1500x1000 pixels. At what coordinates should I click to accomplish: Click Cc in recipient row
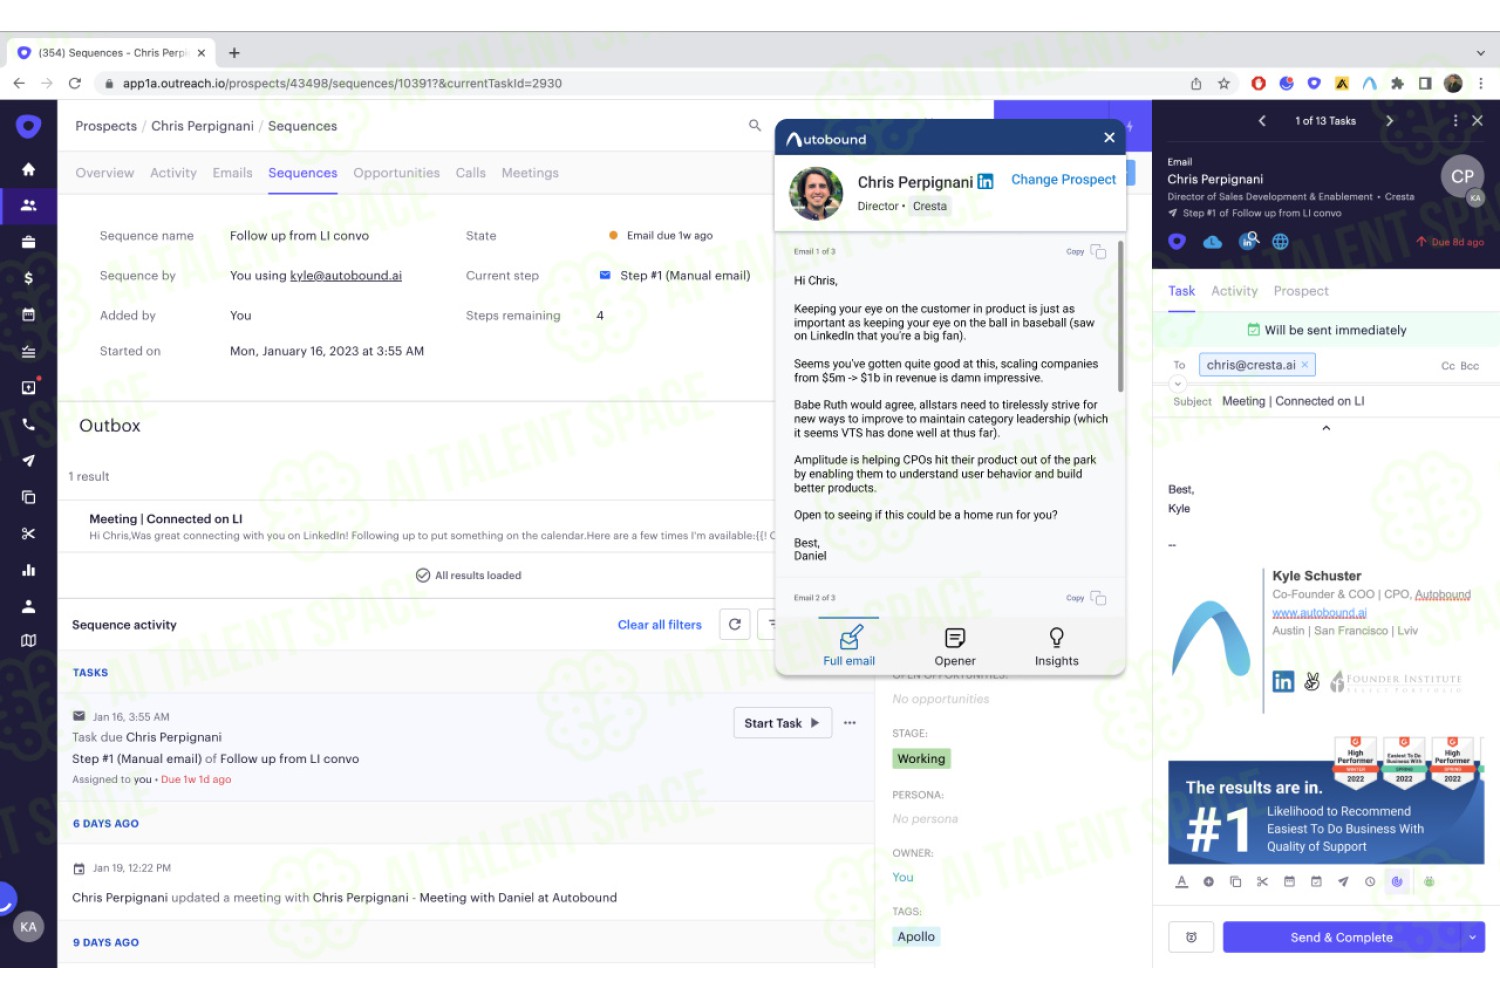(x=1447, y=366)
